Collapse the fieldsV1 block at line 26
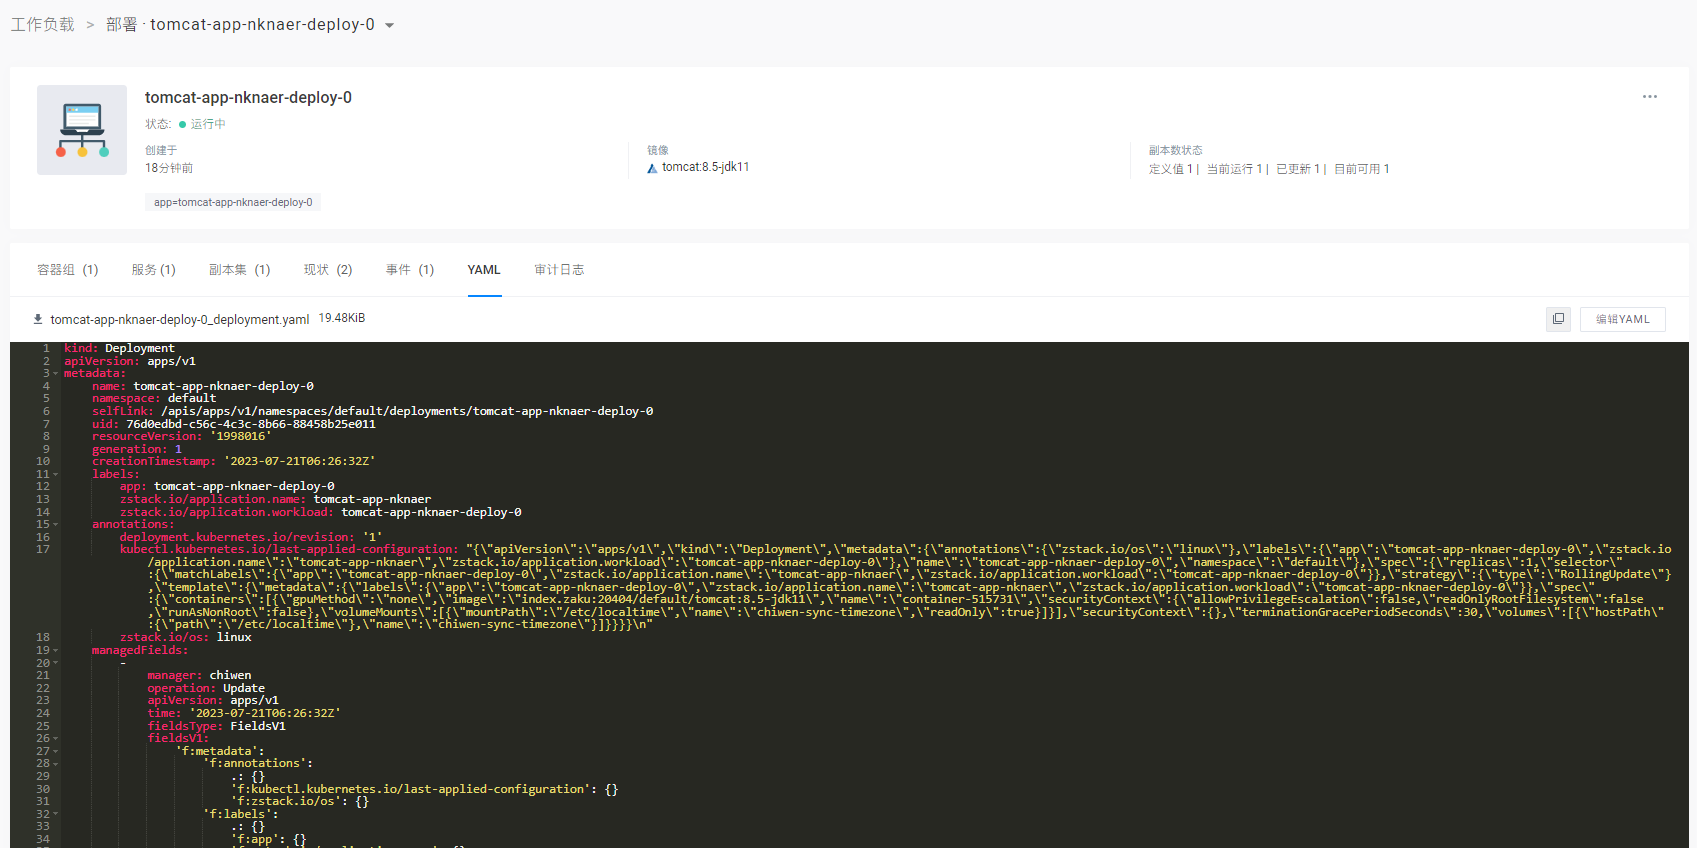Viewport: 1697px width, 848px height. (x=56, y=739)
